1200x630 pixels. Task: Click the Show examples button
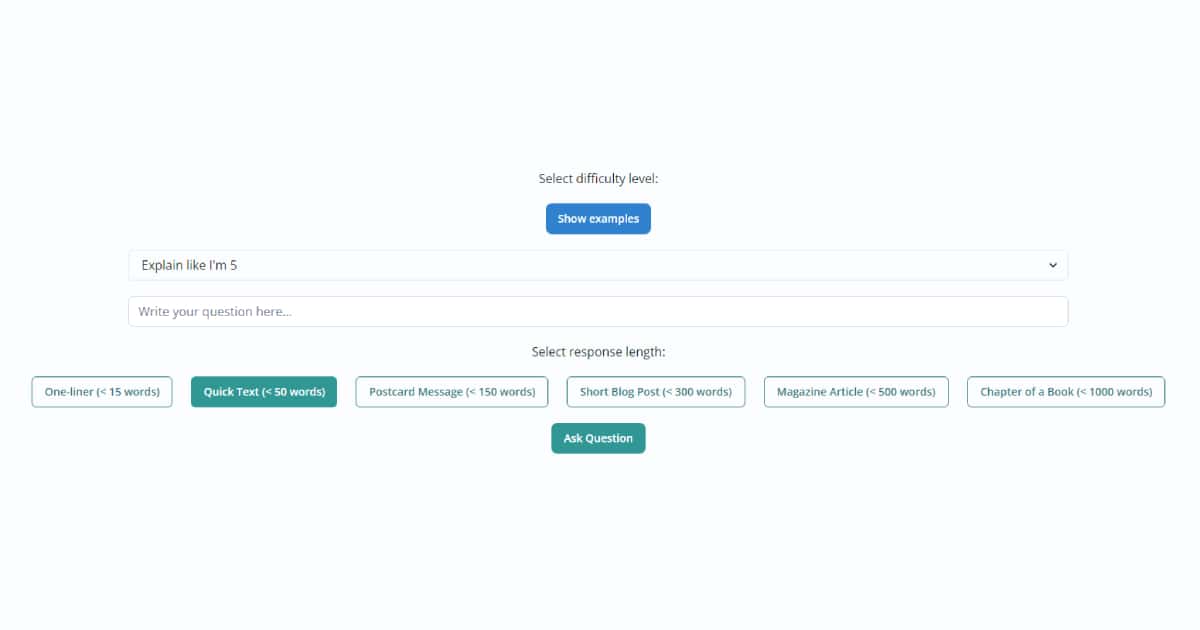598,219
